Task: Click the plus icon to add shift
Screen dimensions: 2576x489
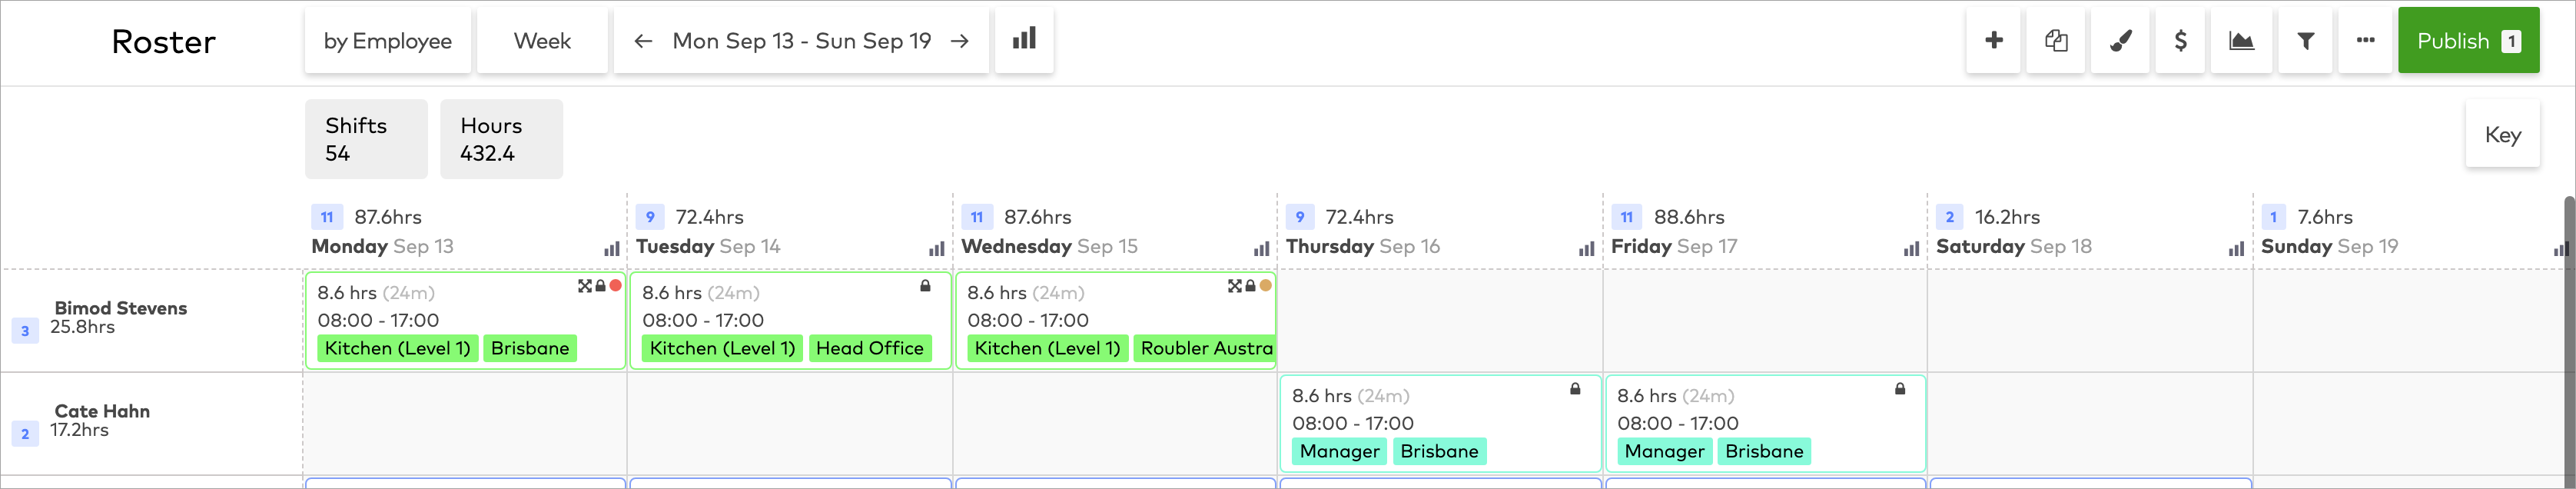Action: pos(1993,40)
